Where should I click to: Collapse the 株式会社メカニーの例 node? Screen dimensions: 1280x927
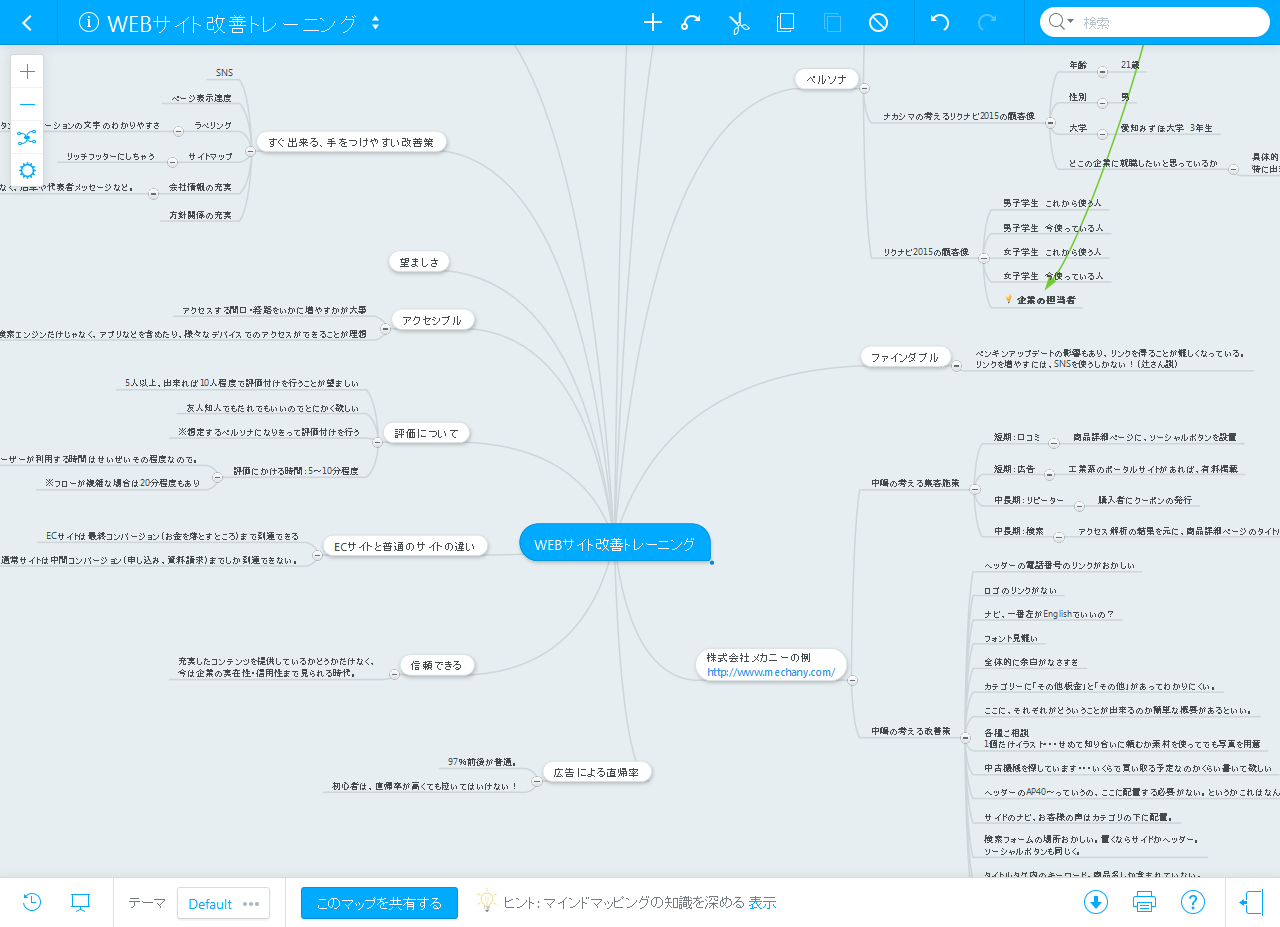click(x=852, y=680)
